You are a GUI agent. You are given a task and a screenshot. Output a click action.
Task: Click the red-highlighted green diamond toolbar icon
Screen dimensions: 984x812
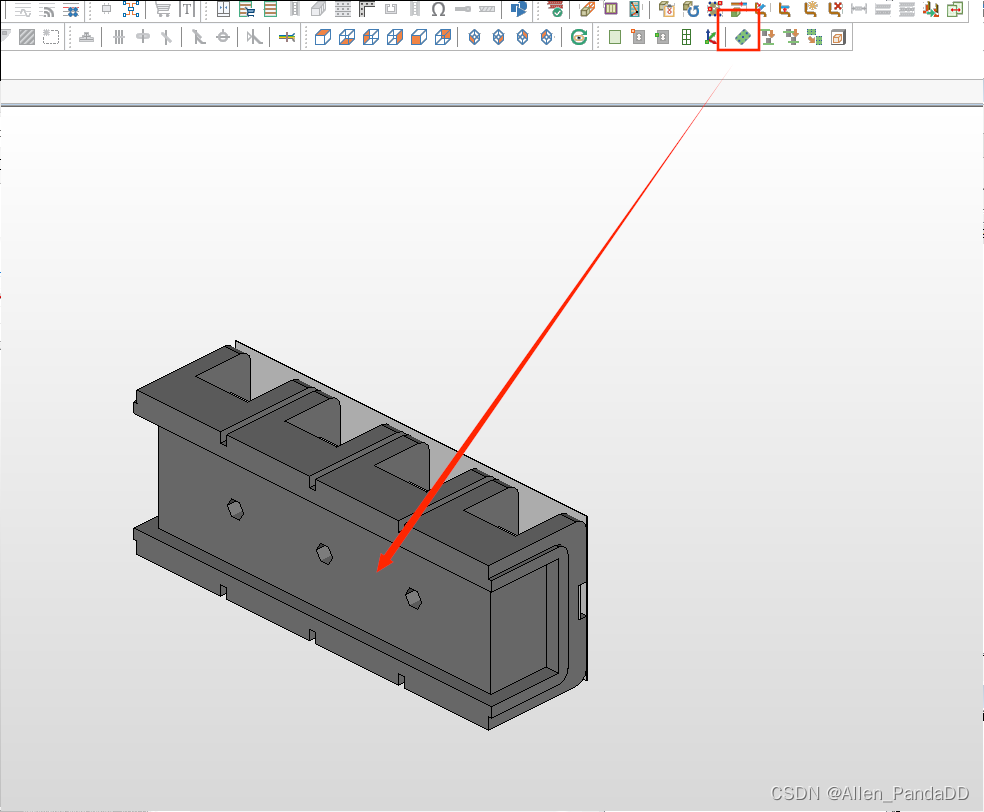tap(742, 38)
